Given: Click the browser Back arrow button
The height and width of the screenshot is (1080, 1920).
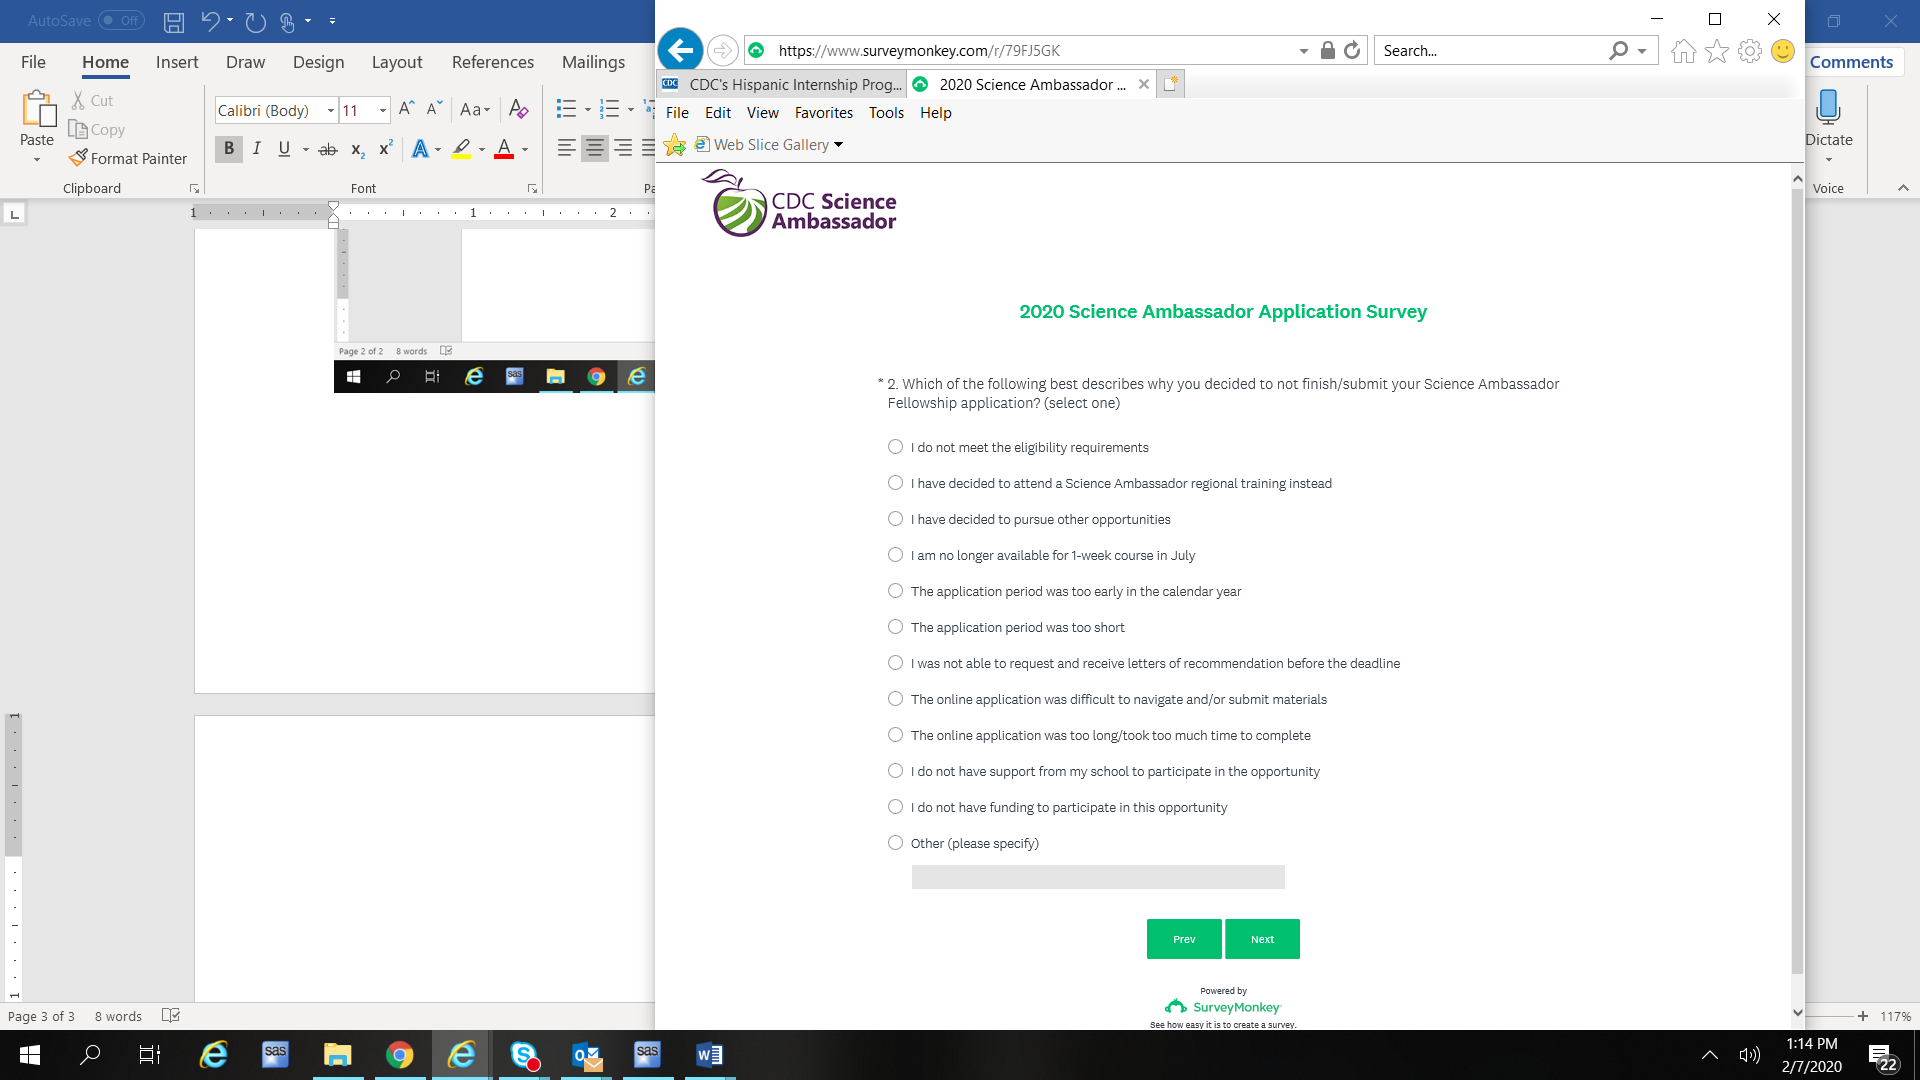Looking at the screenshot, I should point(680,50).
